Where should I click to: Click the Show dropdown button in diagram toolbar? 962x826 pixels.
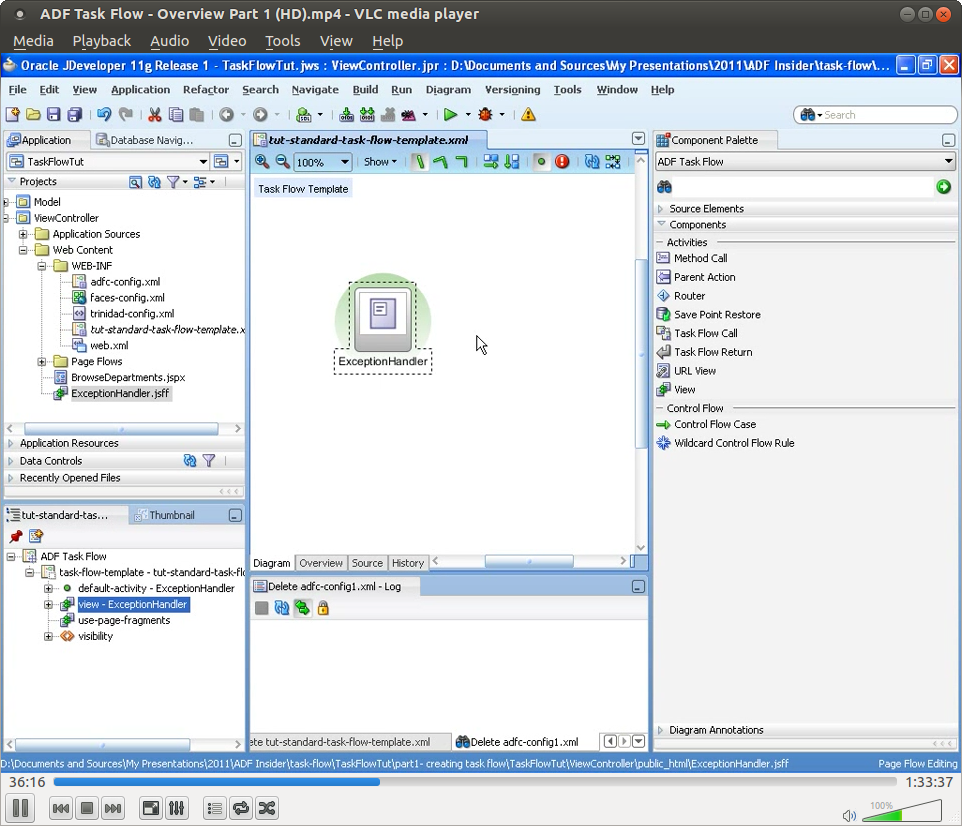pyautogui.click(x=380, y=161)
